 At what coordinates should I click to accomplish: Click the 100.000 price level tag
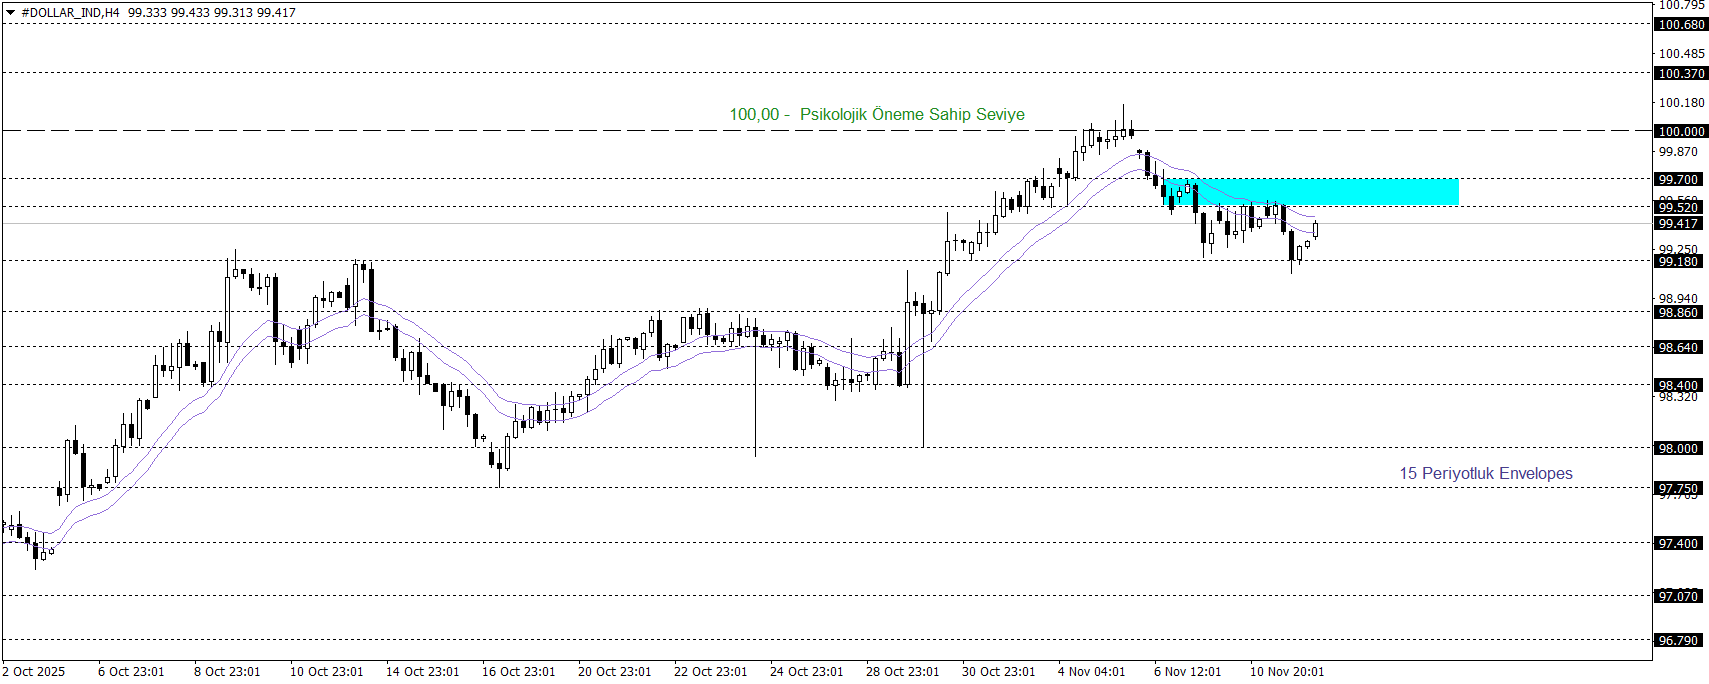point(1681,131)
